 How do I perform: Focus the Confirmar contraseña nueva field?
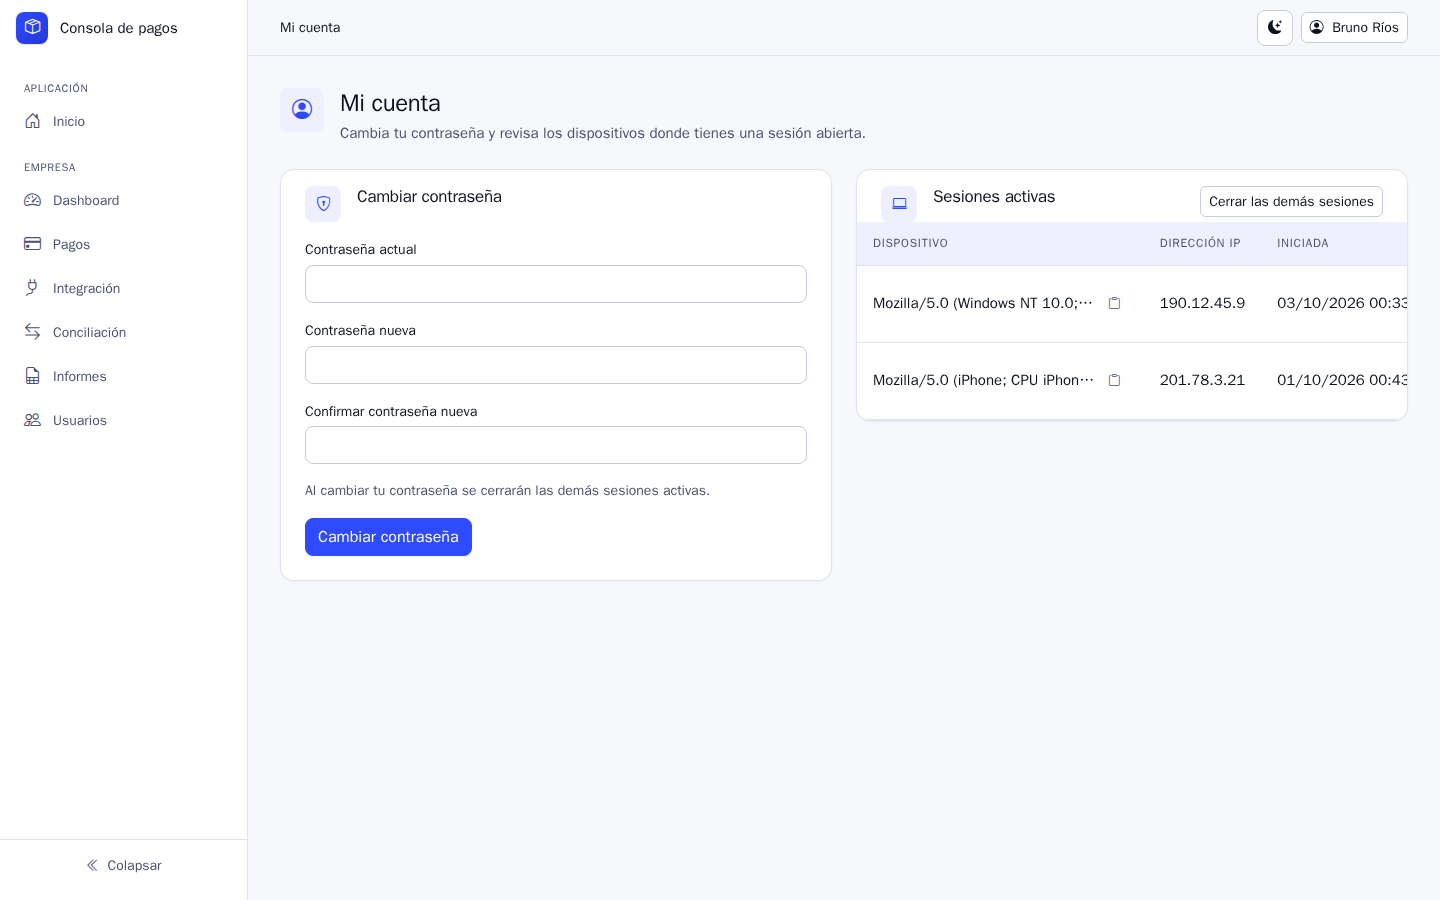pyautogui.click(x=556, y=445)
